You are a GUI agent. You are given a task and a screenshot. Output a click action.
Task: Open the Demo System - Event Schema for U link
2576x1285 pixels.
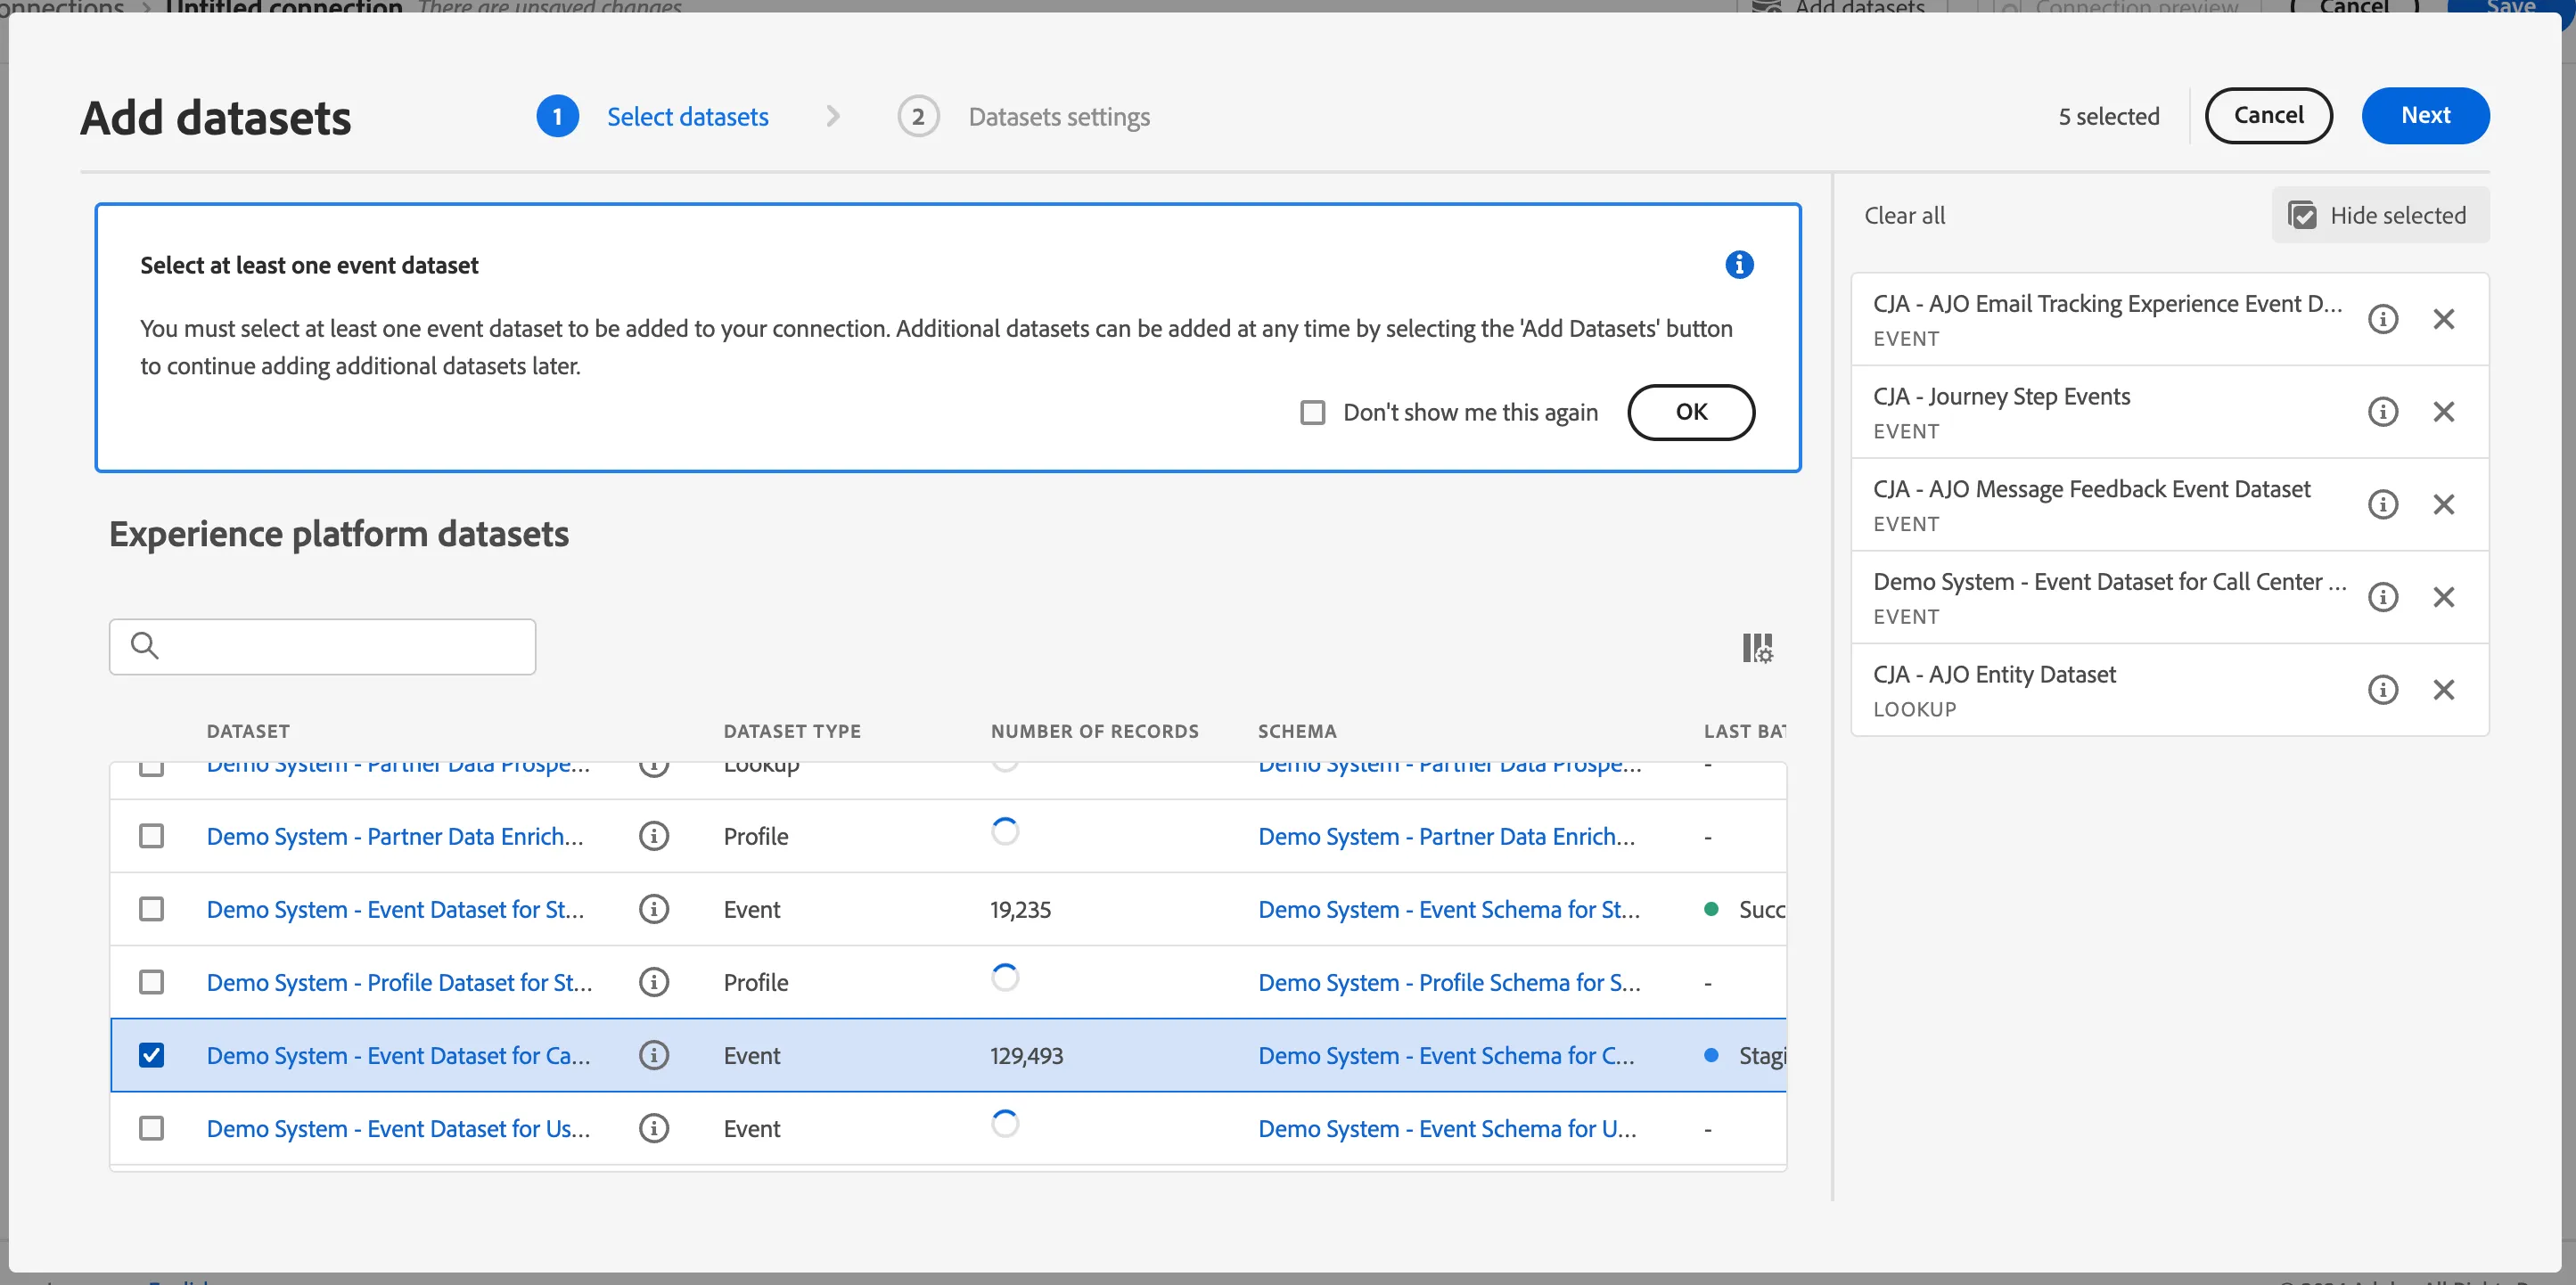pos(1447,1127)
